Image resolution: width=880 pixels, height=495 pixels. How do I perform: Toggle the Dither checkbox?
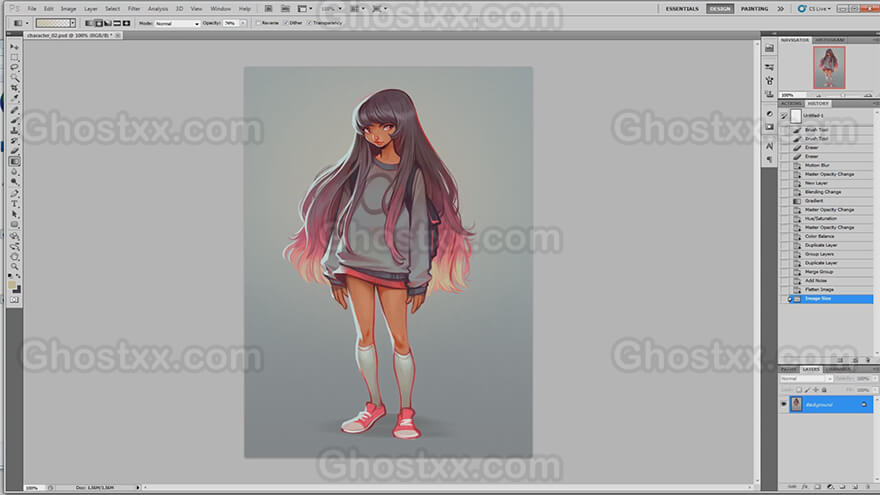[x=286, y=23]
